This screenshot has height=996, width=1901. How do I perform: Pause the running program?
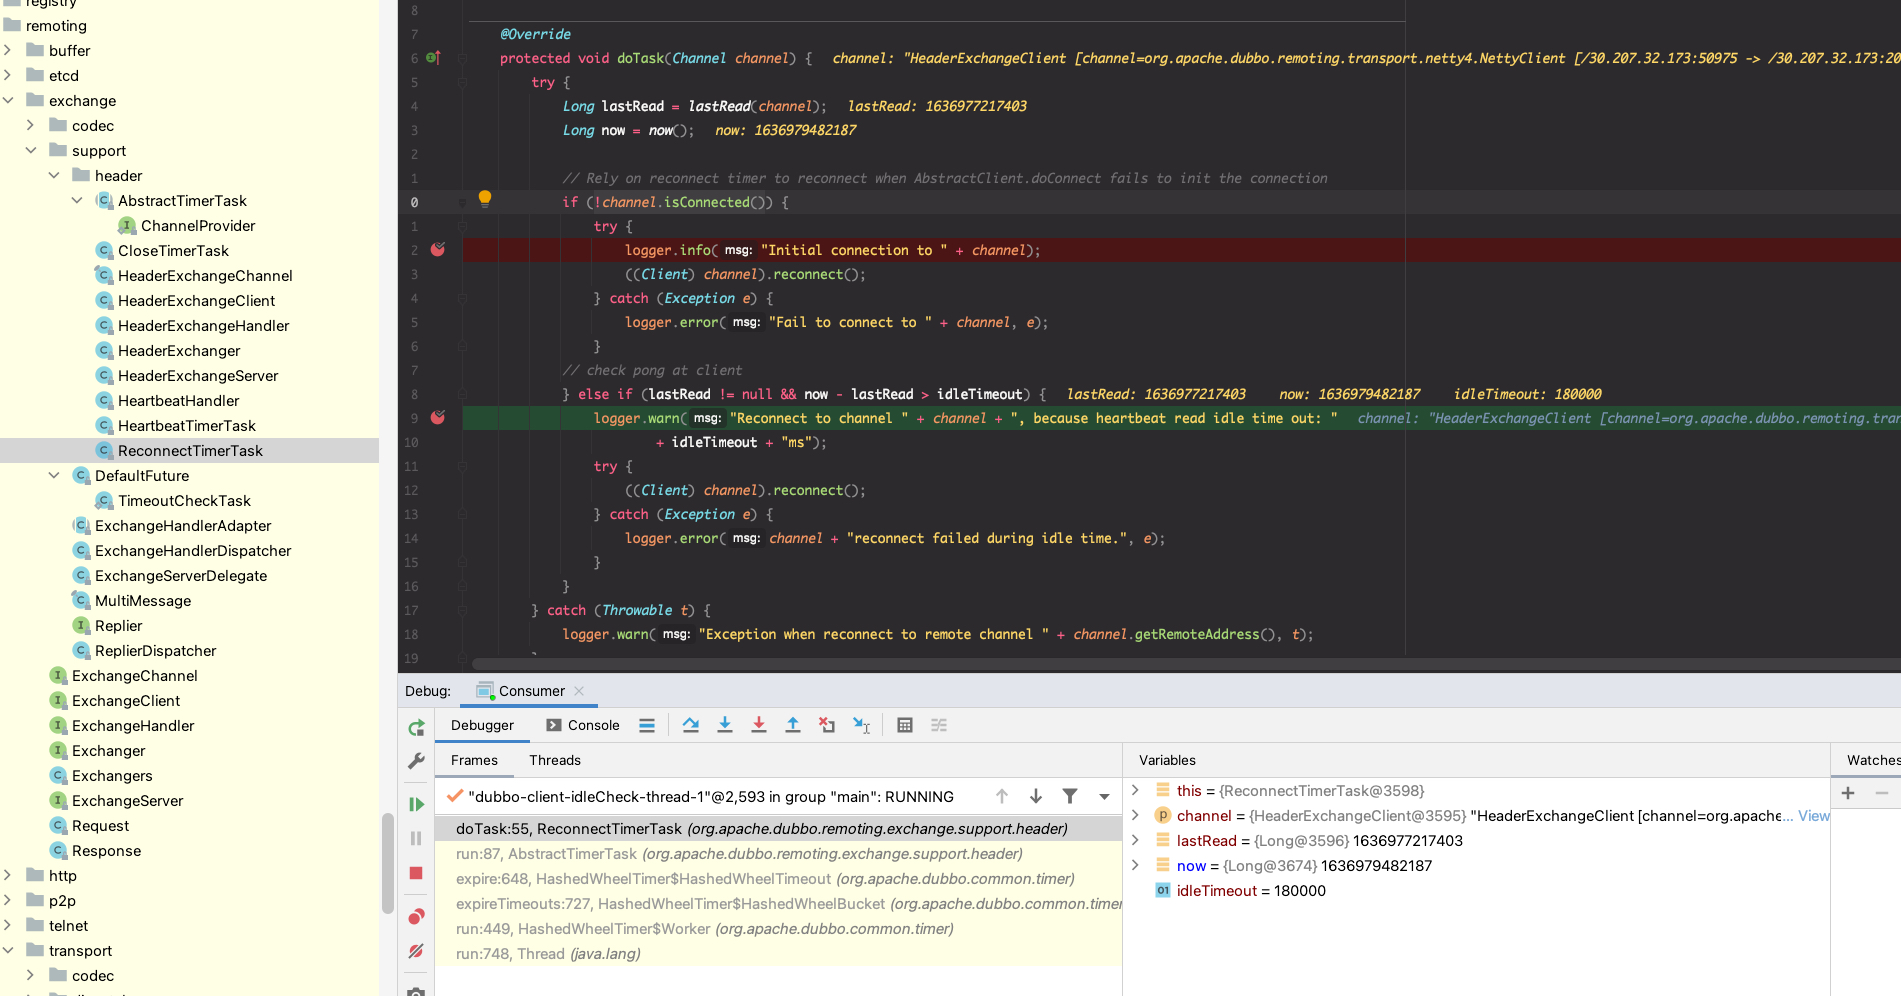[x=416, y=838]
